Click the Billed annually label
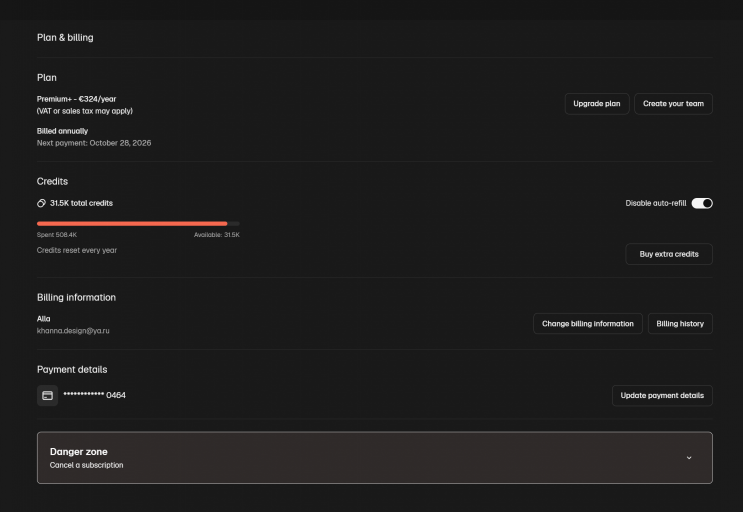Image resolution: width=743 pixels, height=512 pixels. click(62, 131)
